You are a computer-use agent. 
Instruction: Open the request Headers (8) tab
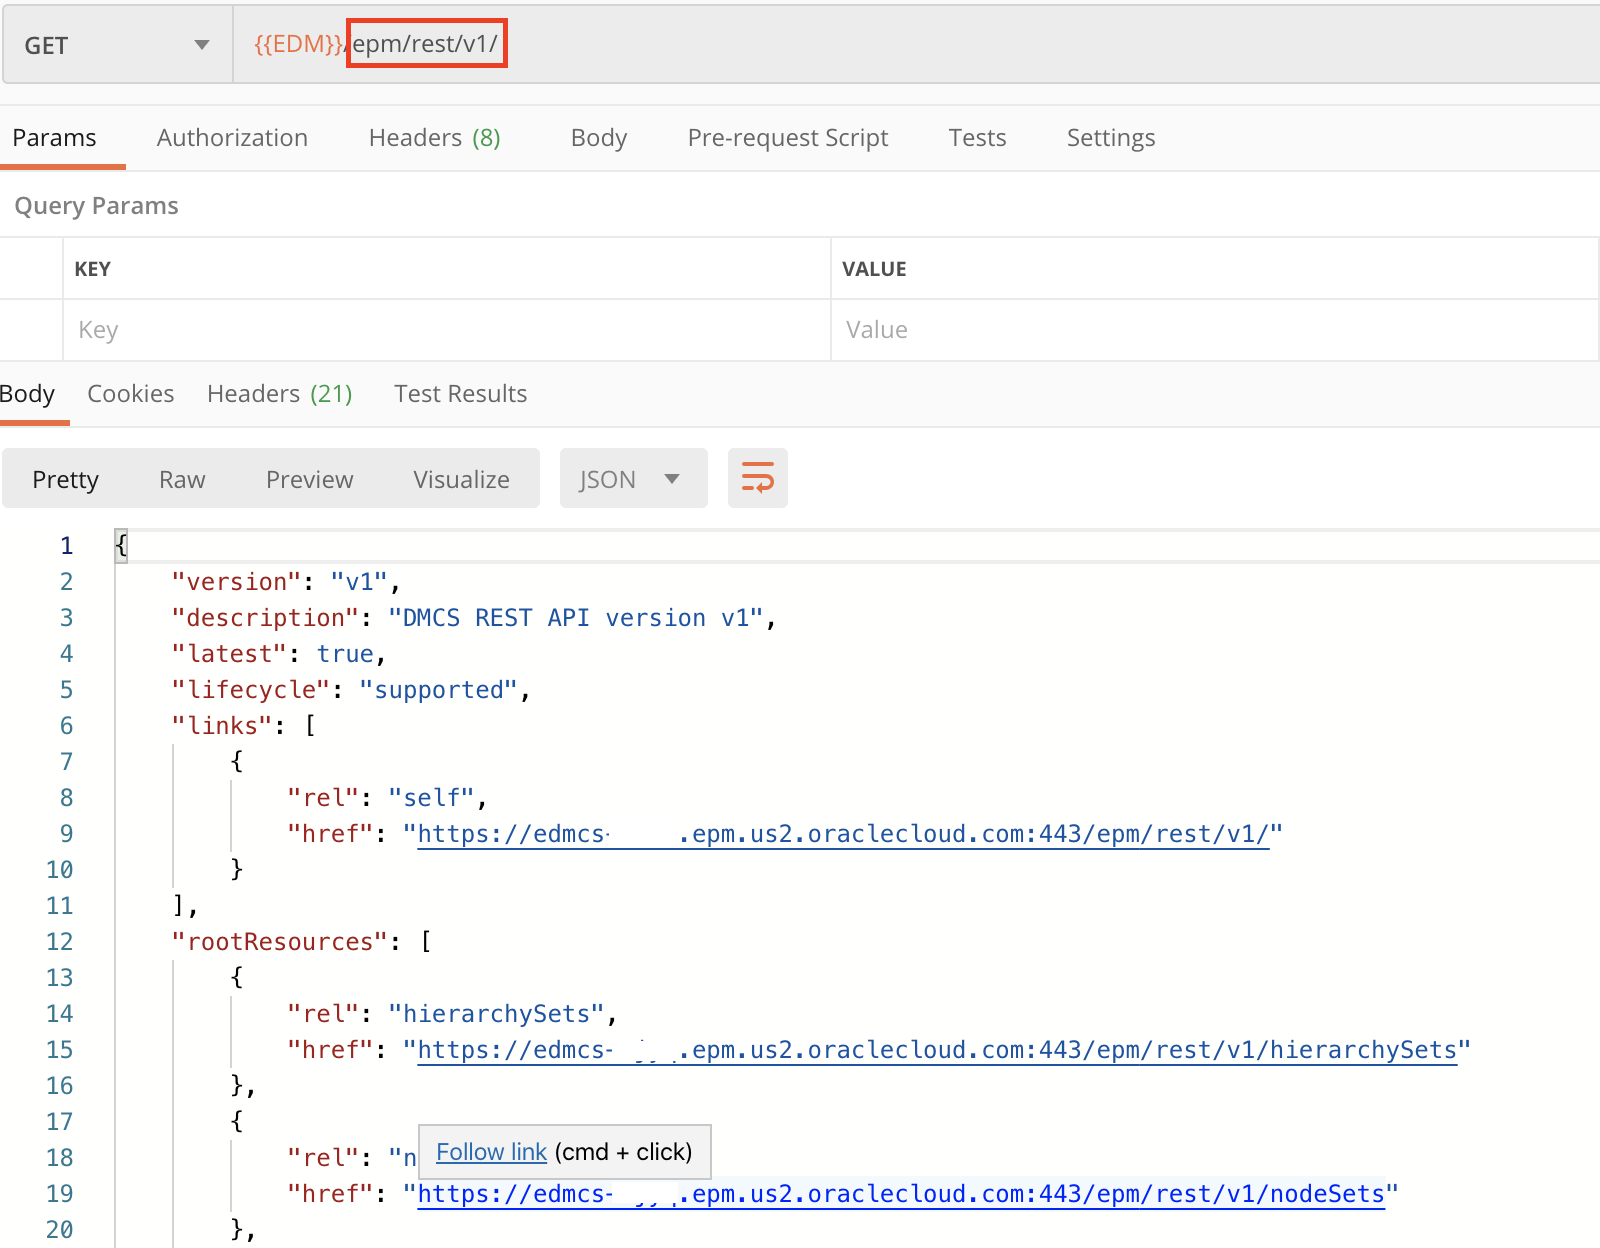434,138
